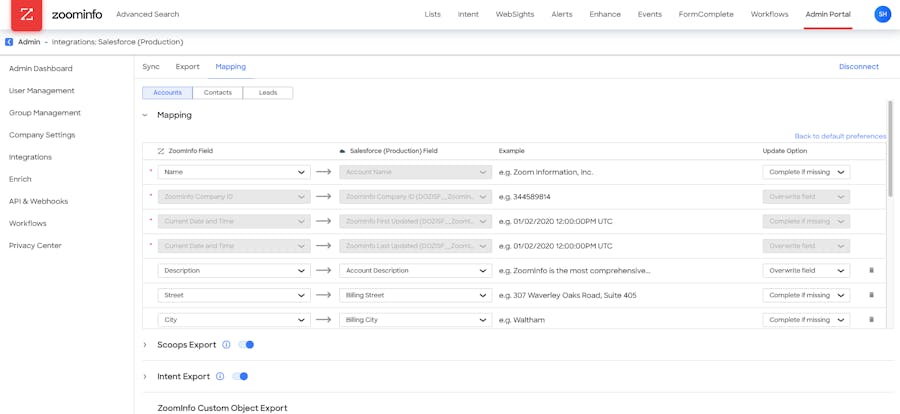Screen dimensions: 900x414
Task: Open the SH user avatar menu
Action: click(882, 14)
